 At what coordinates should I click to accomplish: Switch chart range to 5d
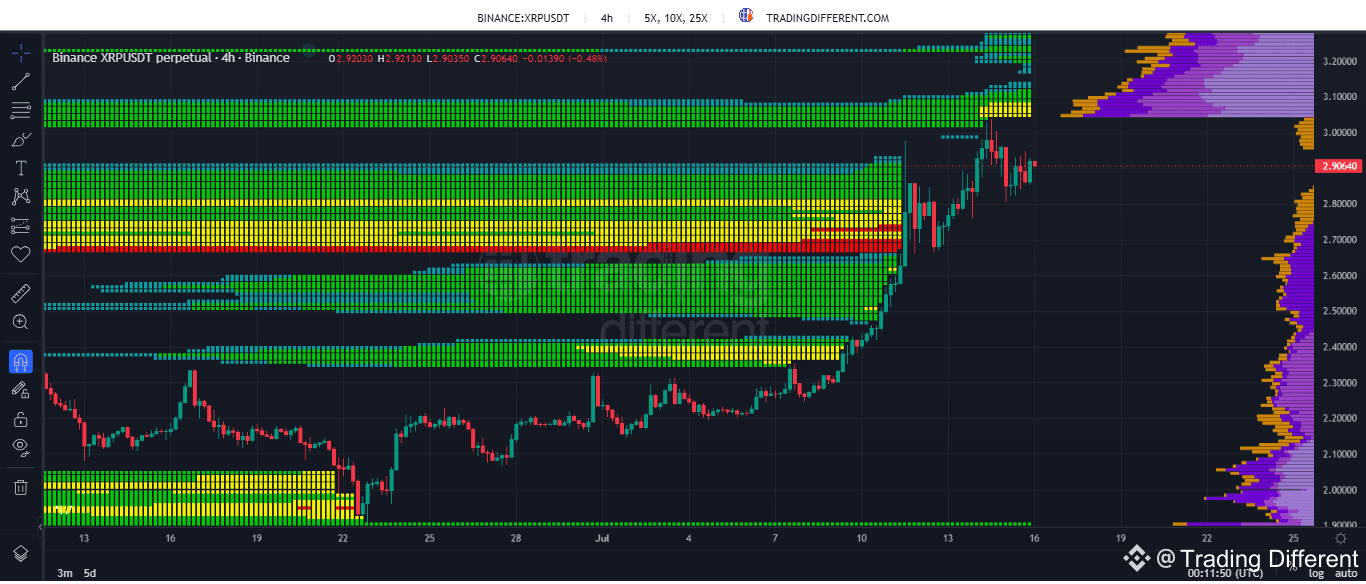coord(90,573)
